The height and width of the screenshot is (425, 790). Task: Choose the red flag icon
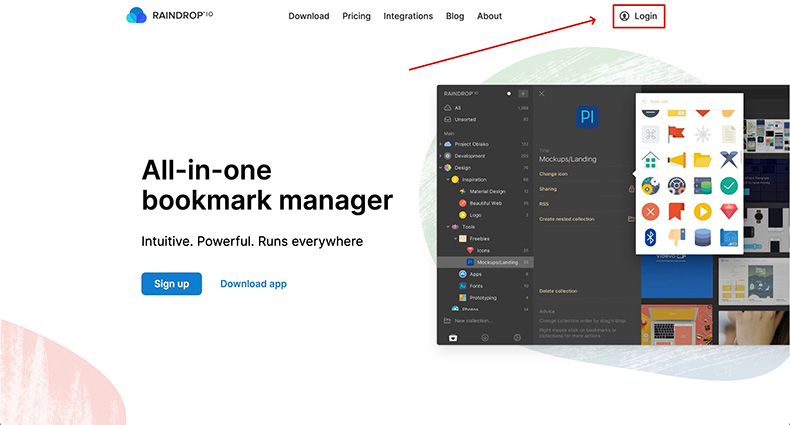676,134
